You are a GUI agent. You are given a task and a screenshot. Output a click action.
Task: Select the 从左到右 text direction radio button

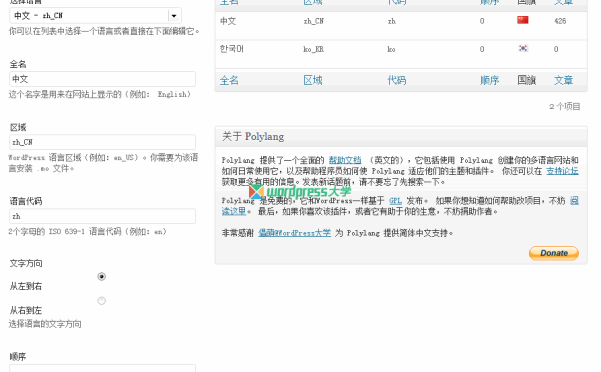(x=102, y=276)
